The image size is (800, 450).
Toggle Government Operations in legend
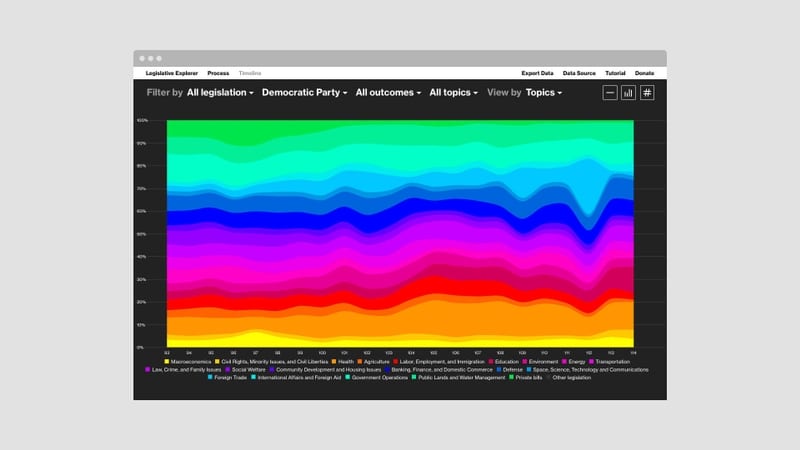(379, 378)
